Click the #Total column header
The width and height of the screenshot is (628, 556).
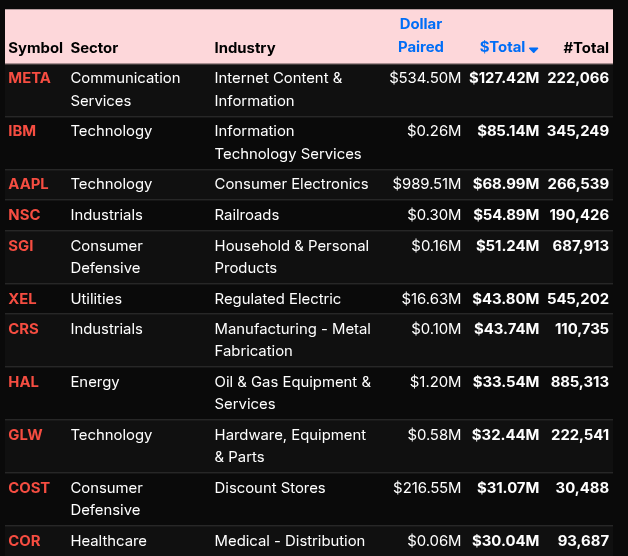(585, 47)
